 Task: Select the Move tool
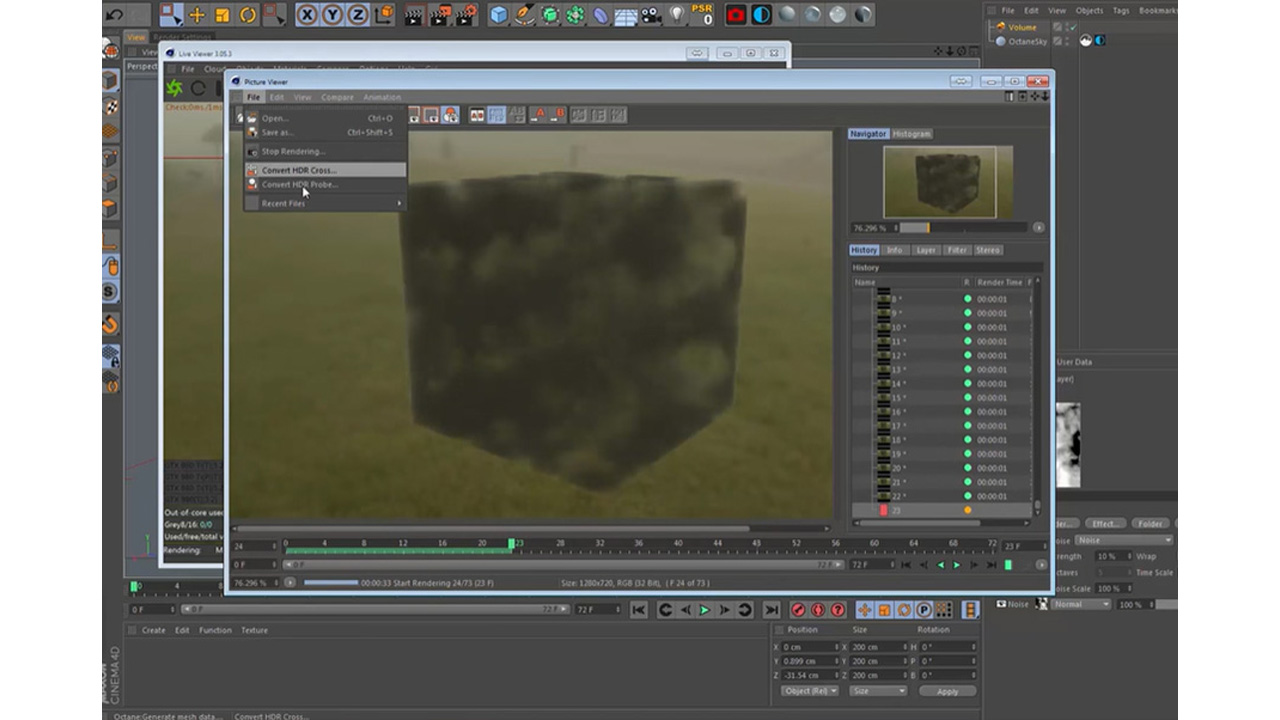197,15
